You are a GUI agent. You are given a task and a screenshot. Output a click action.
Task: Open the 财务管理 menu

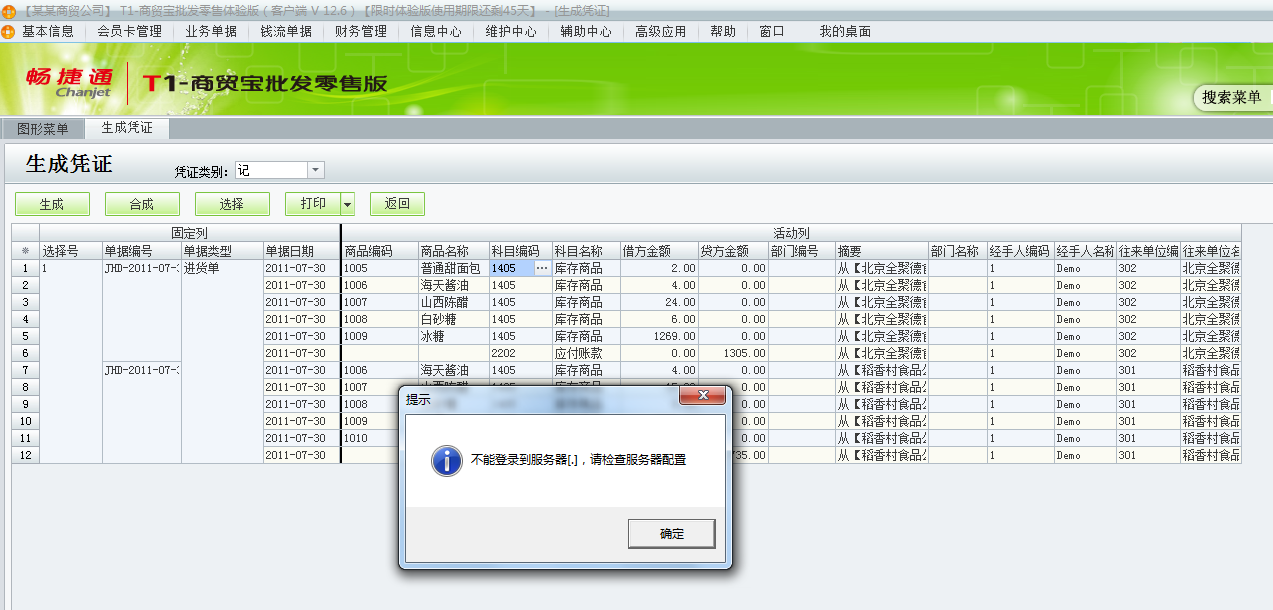[x=360, y=31]
